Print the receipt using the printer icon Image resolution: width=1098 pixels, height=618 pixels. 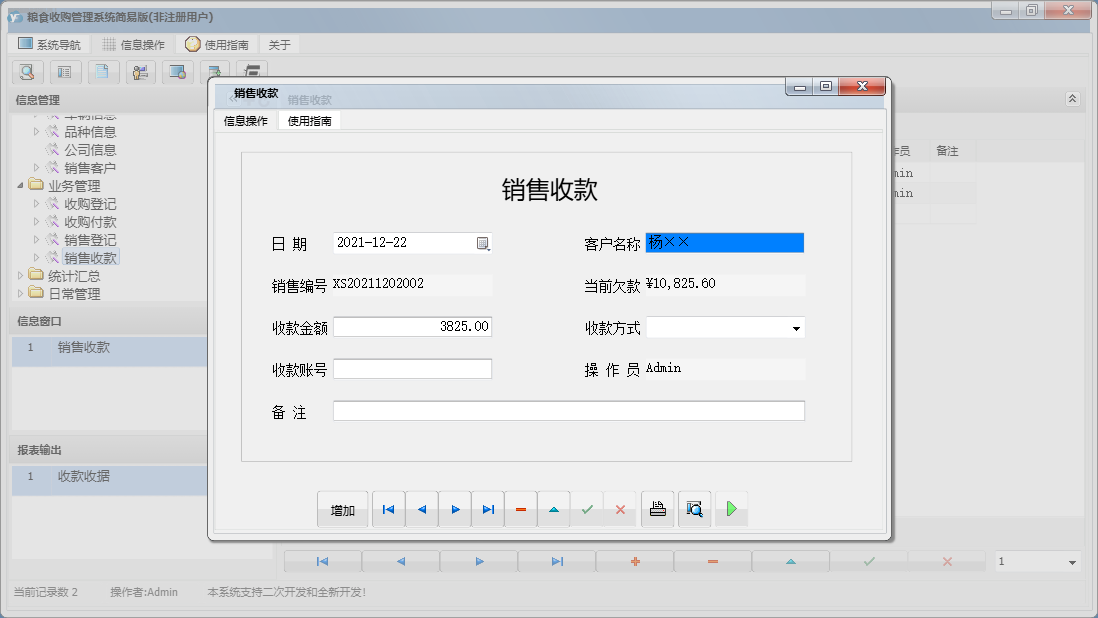coord(657,509)
